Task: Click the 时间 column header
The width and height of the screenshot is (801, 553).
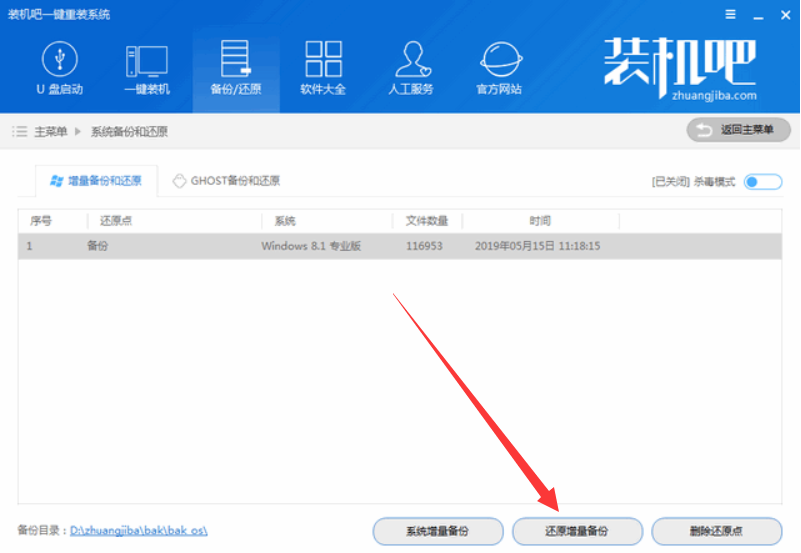Action: point(540,221)
